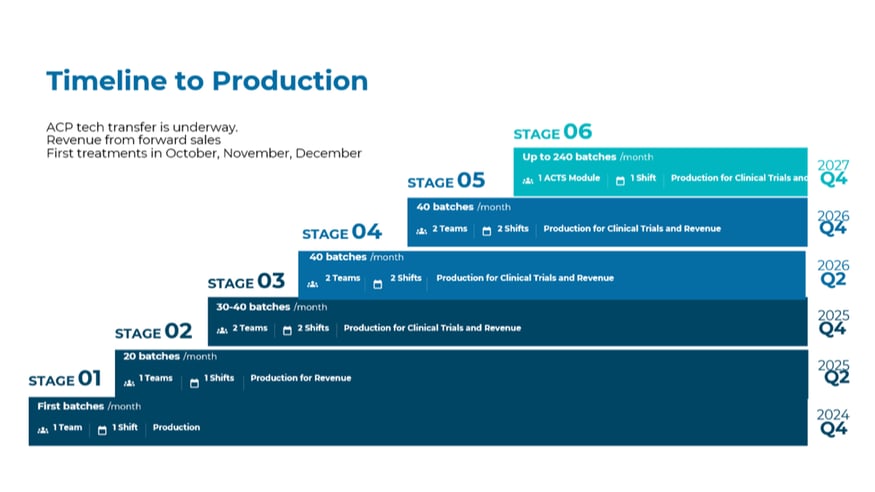
Task: Click the calendar icon in the Stage 03 bar
Action: (286, 330)
